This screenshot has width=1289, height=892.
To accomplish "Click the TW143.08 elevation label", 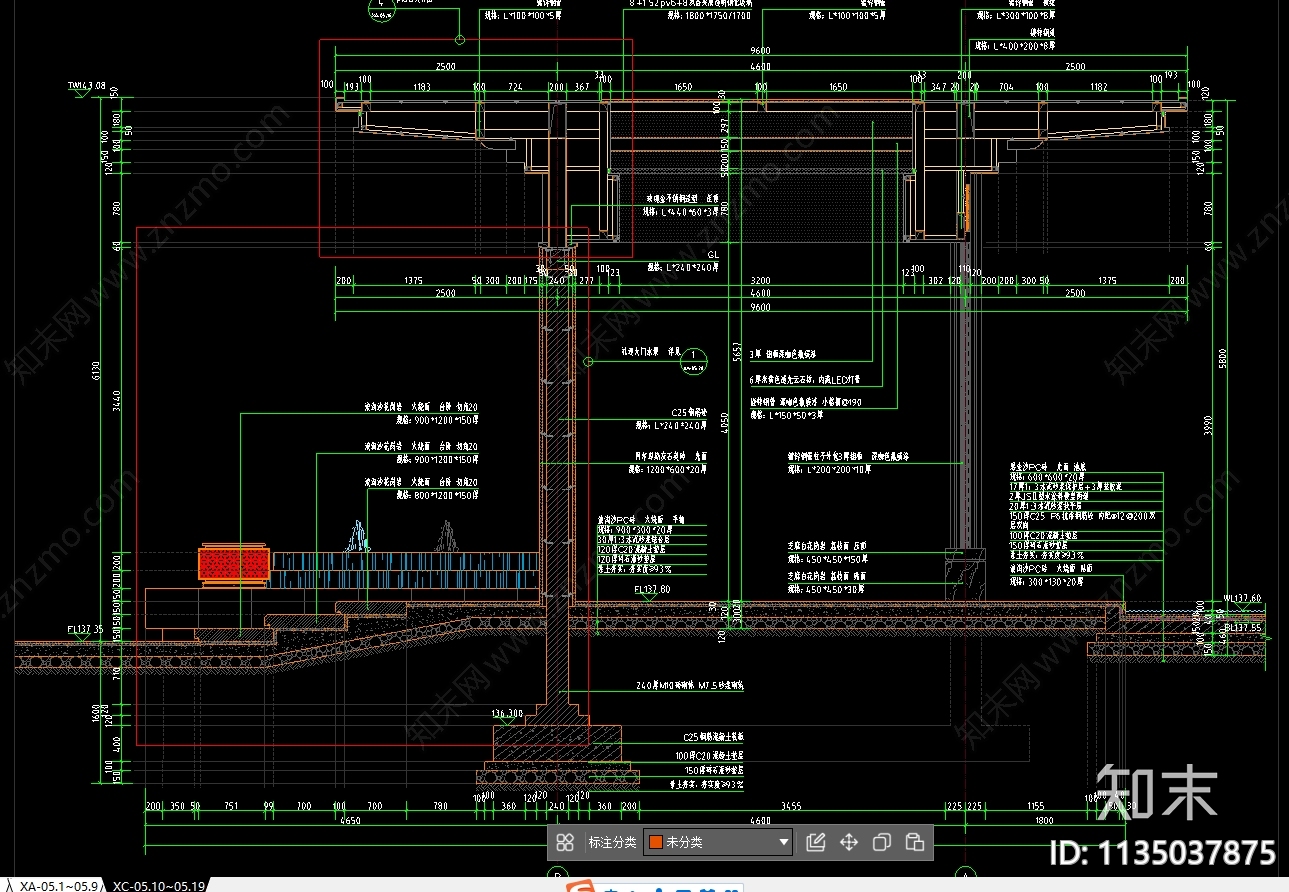I will pyautogui.click(x=86, y=86).
